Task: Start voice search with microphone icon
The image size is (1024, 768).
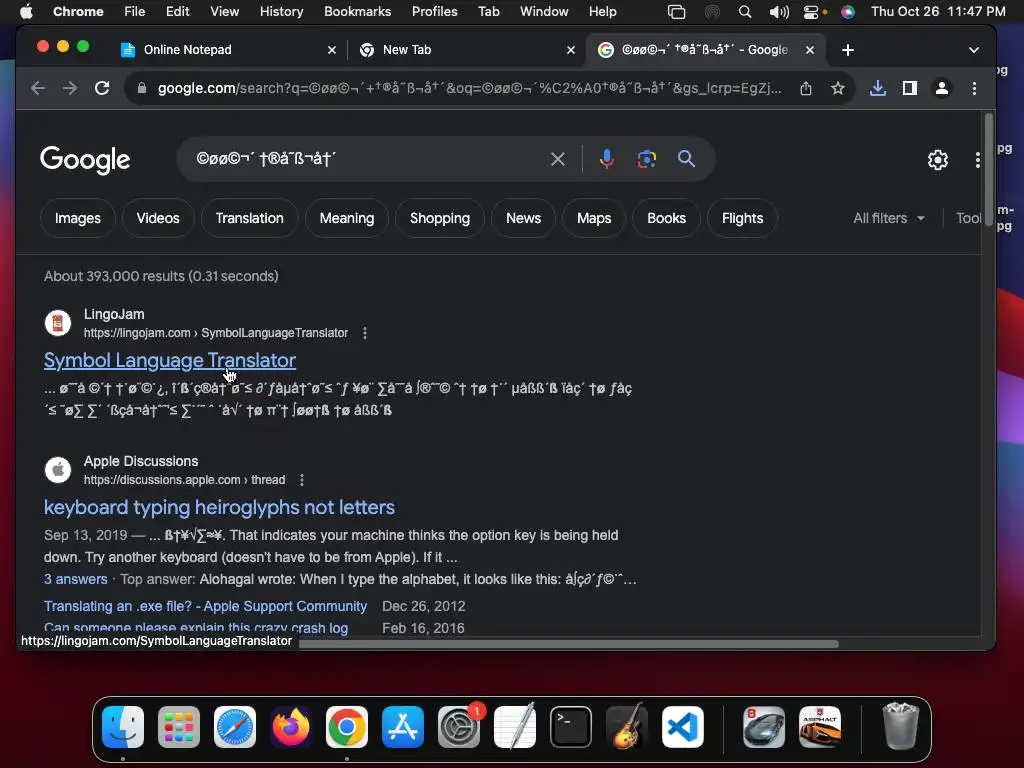Action: click(607, 159)
